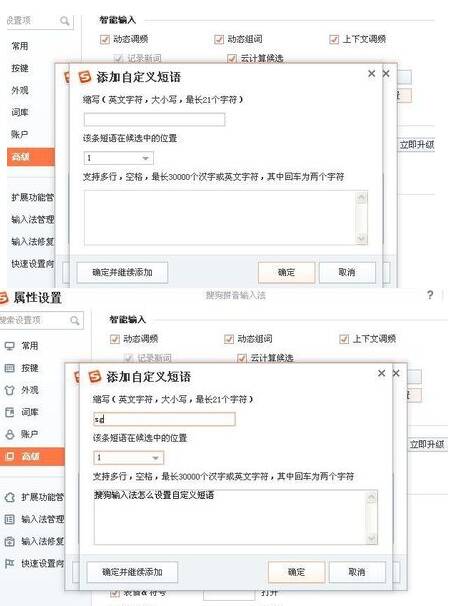Open 按键 in the sidebar without icons
The height and width of the screenshot is (606, 452).
pyautogui.click(x=20, y=68)
